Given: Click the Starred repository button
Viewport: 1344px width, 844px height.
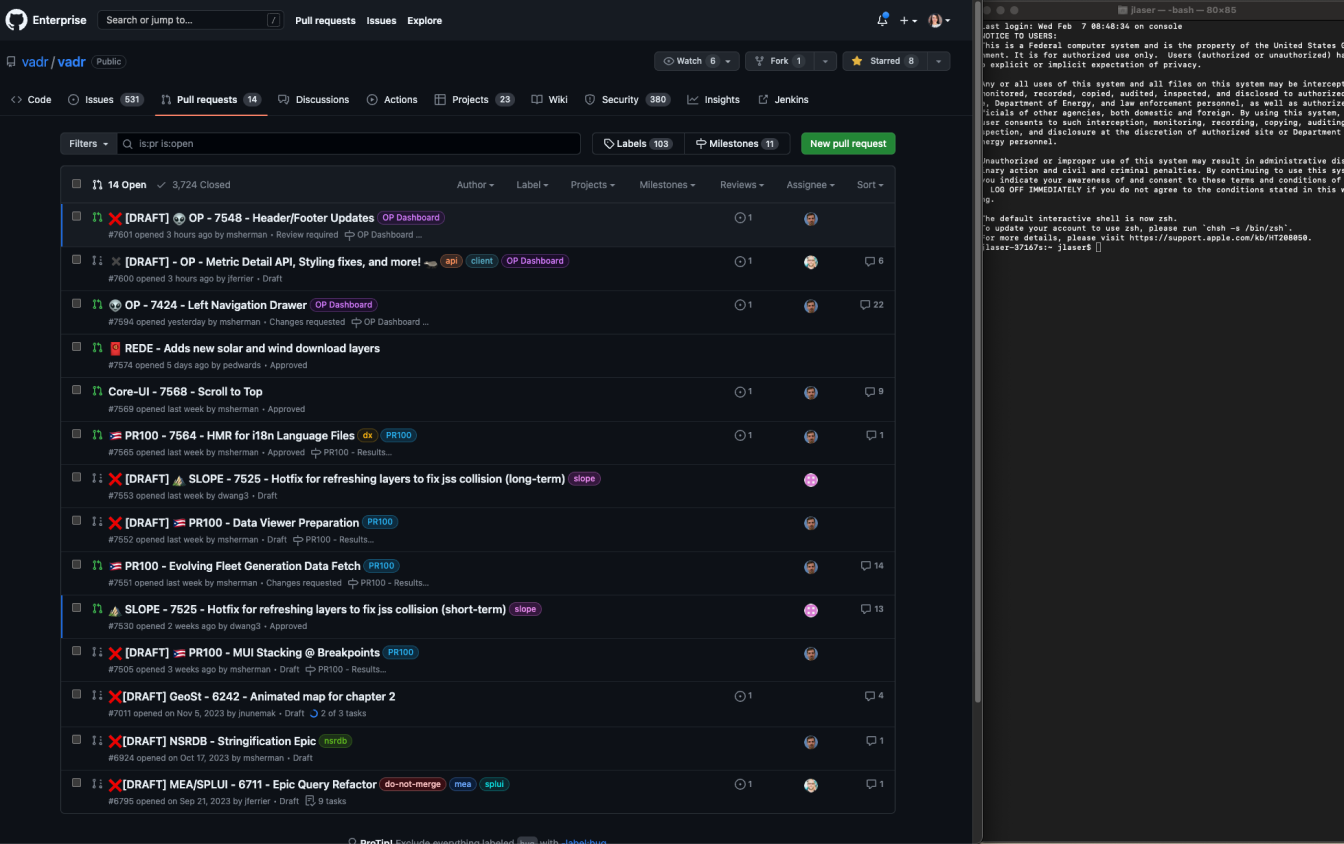Looking at the screenshot, I should tap(884, 61).
